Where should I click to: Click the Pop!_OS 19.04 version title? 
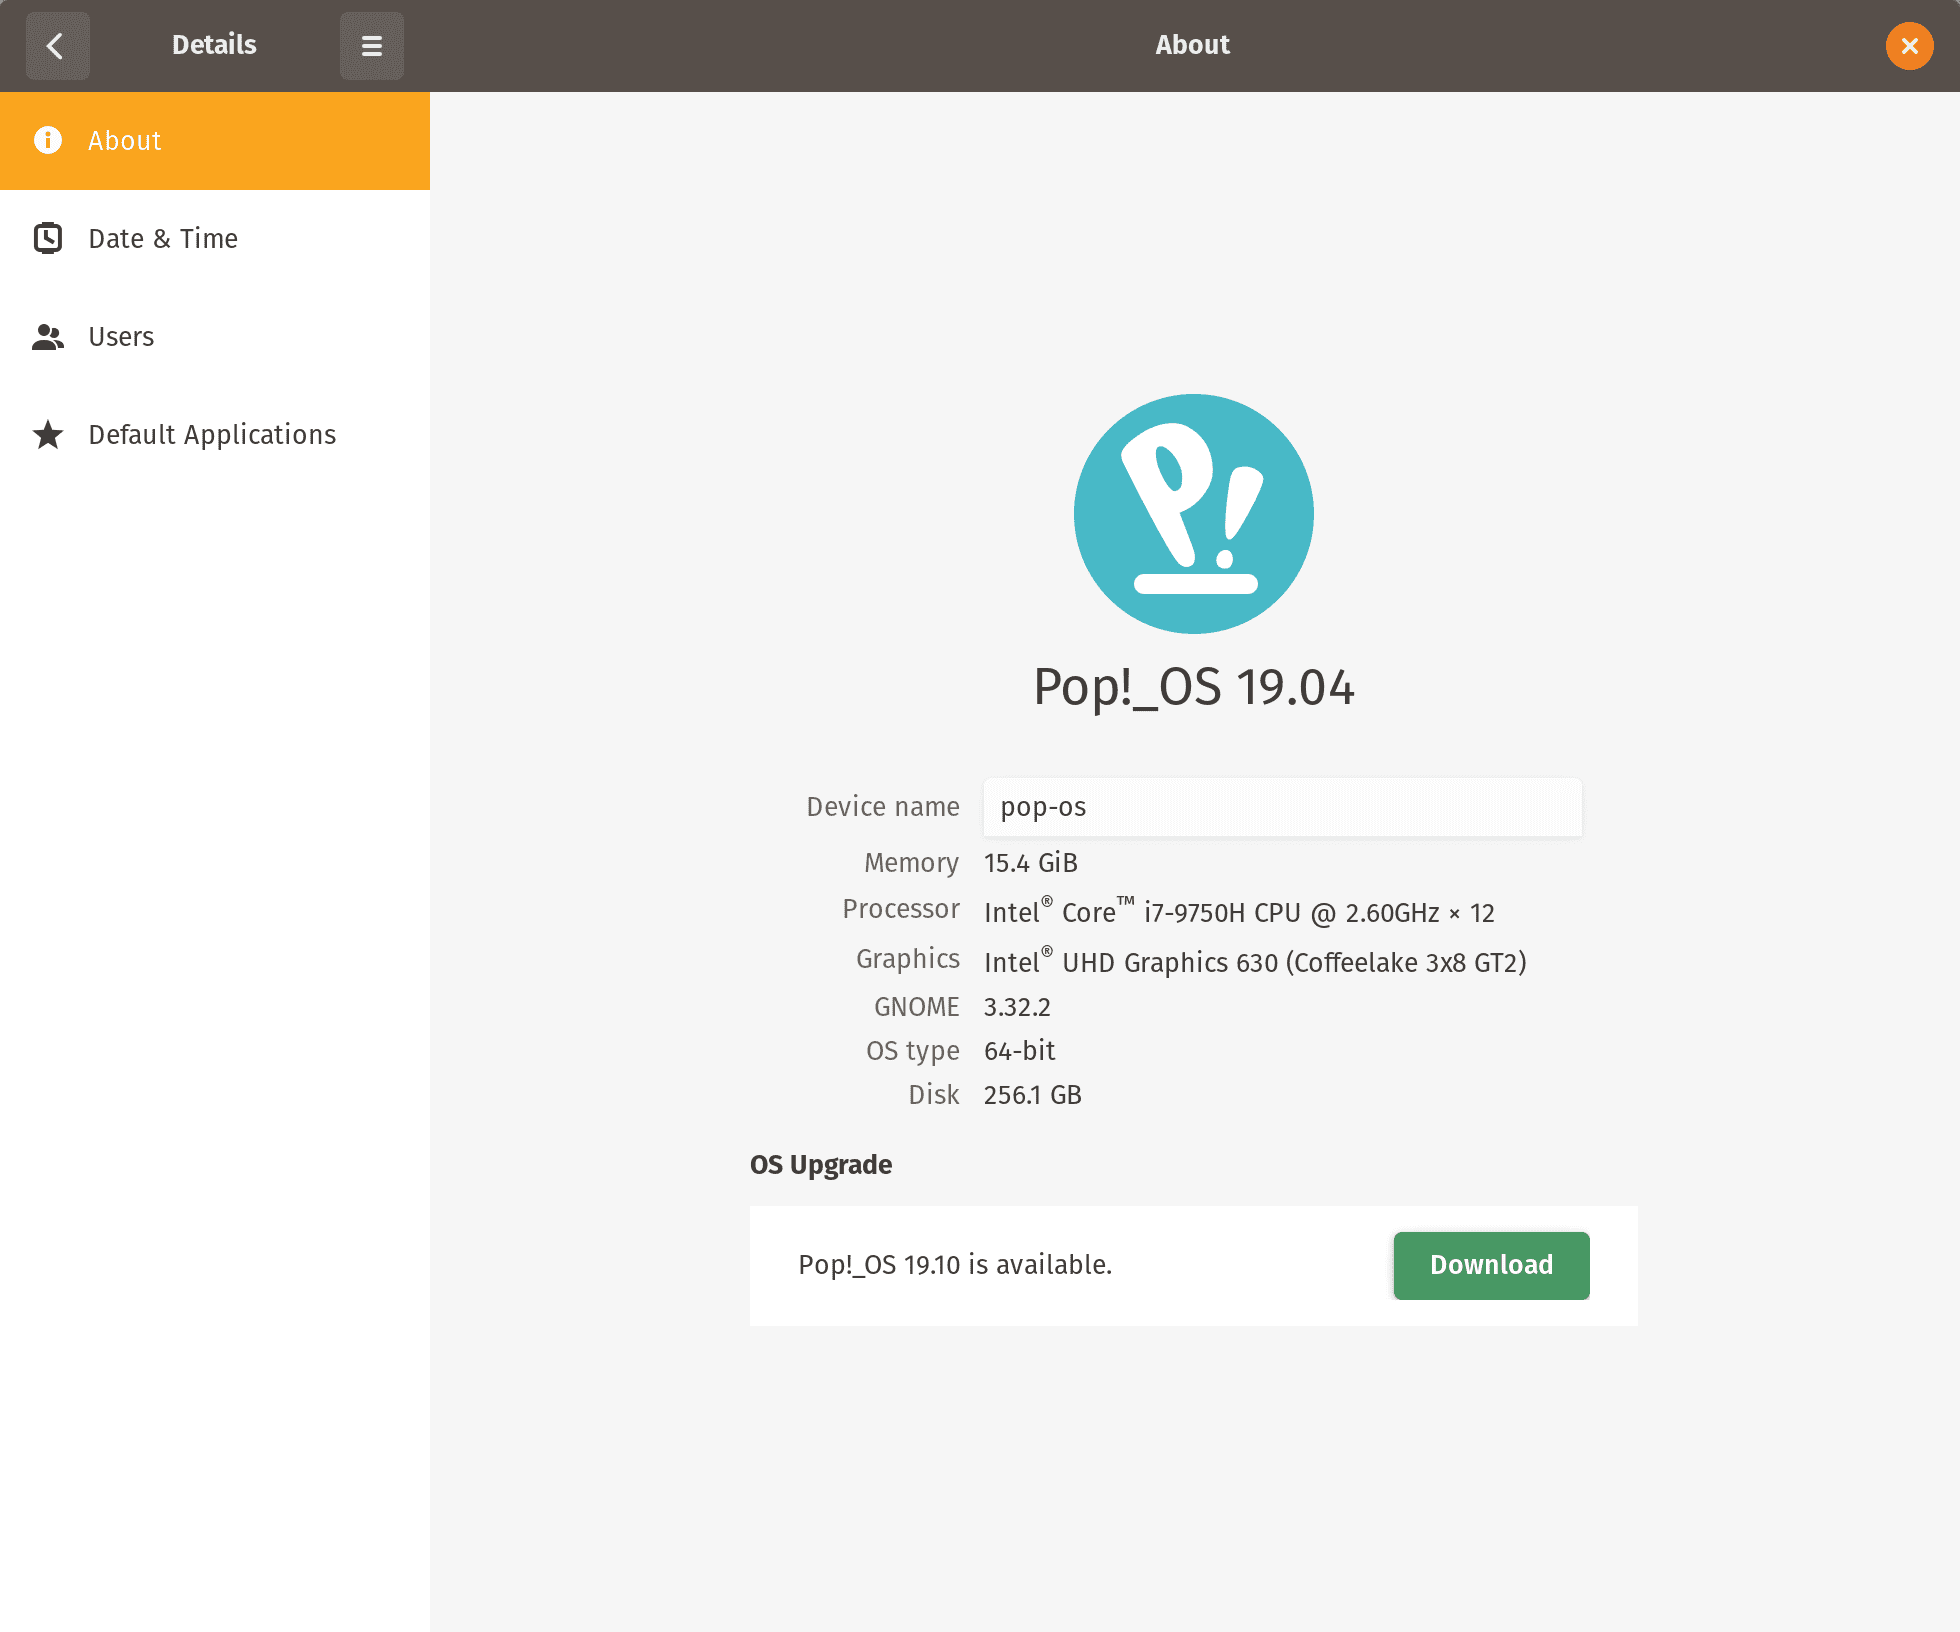tap(1193, 687)
